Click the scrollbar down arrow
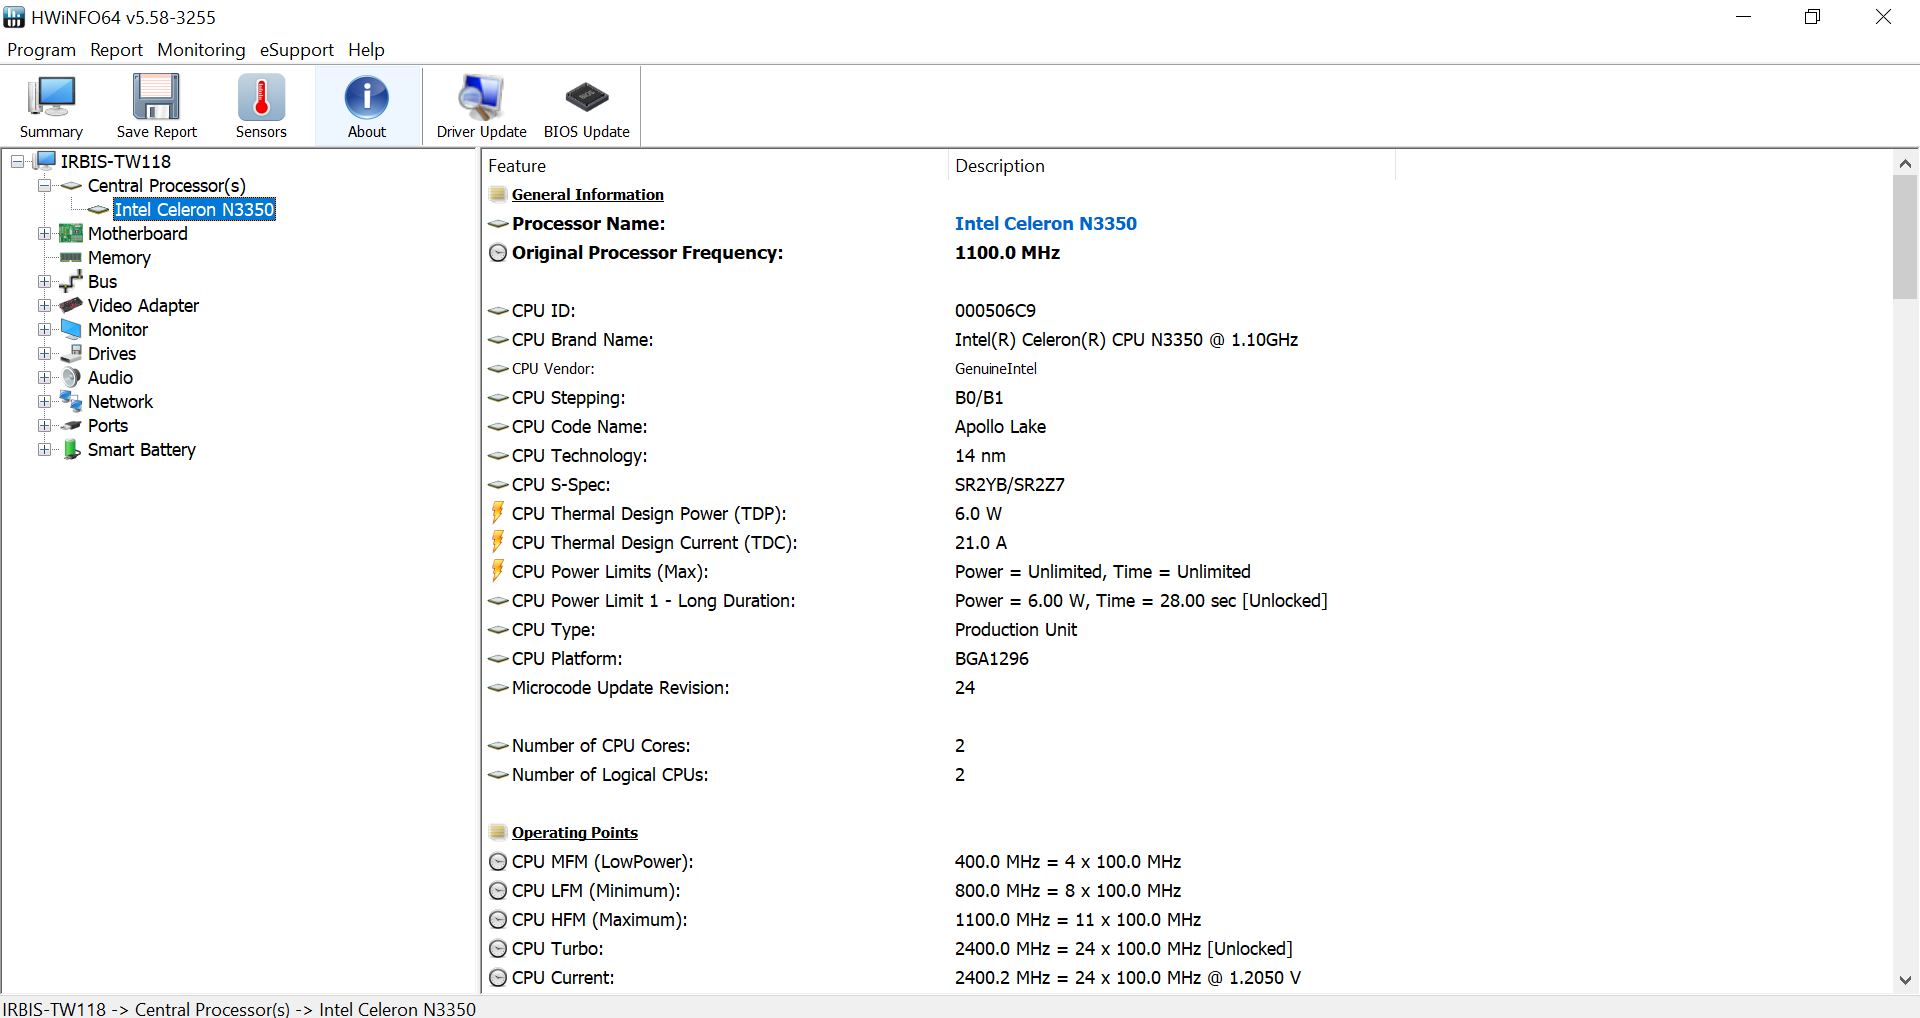Screen dimensions: 1920x1018 tap(1905, 980)
